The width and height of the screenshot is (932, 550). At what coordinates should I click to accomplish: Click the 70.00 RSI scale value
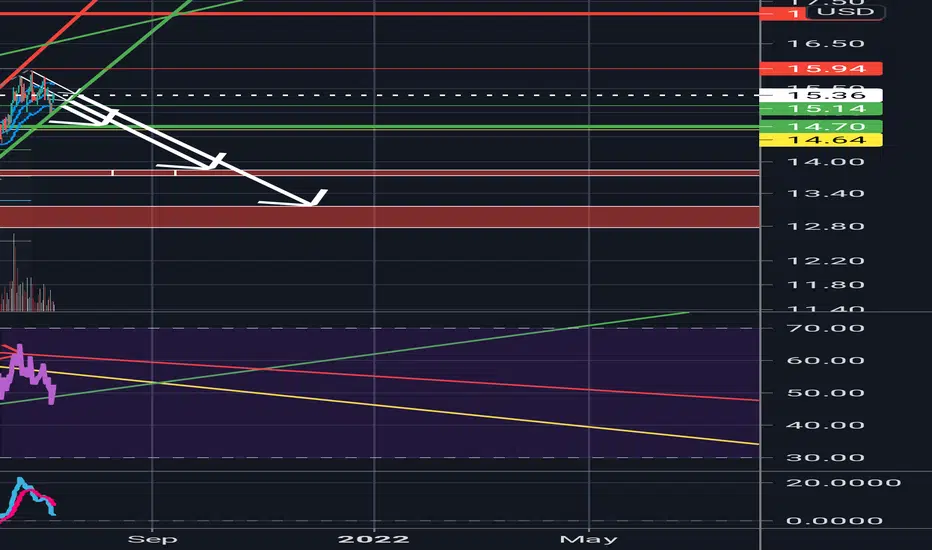tap(826, 328)
